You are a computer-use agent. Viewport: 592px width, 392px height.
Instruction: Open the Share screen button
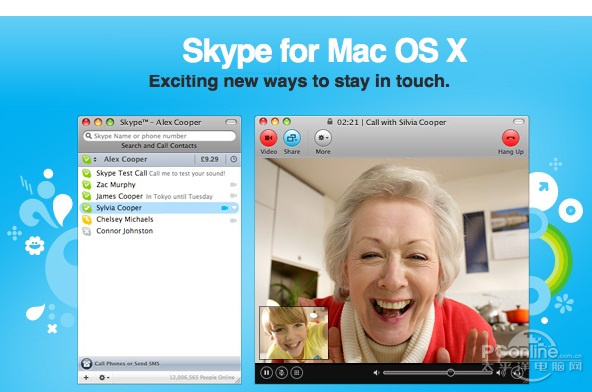tap(292, 138)
